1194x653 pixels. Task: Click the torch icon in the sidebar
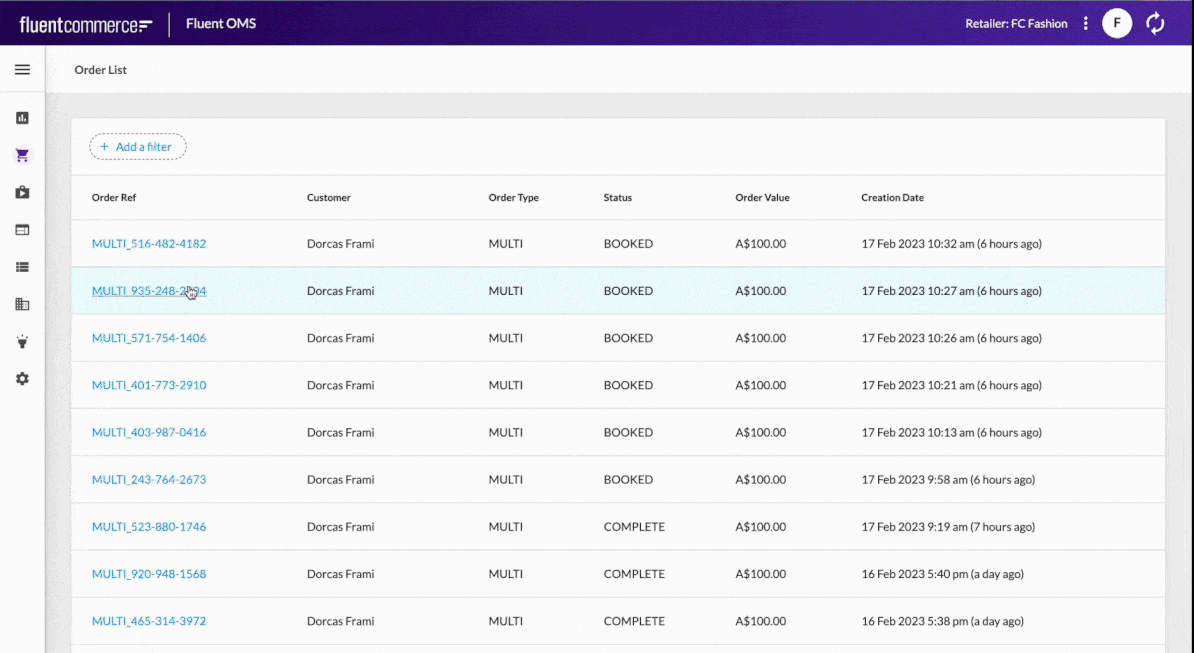point(22,341)
